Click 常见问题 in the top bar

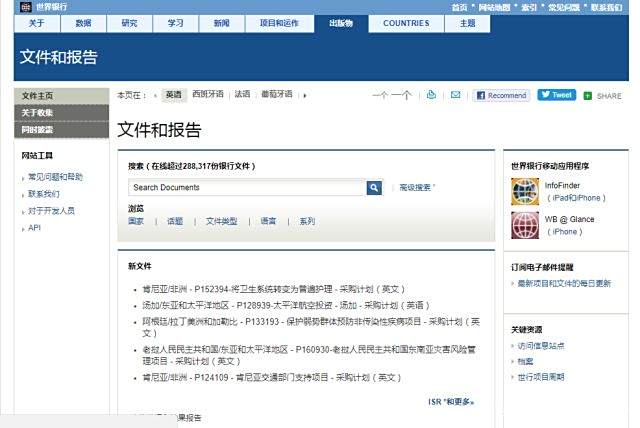click(564, 7)
